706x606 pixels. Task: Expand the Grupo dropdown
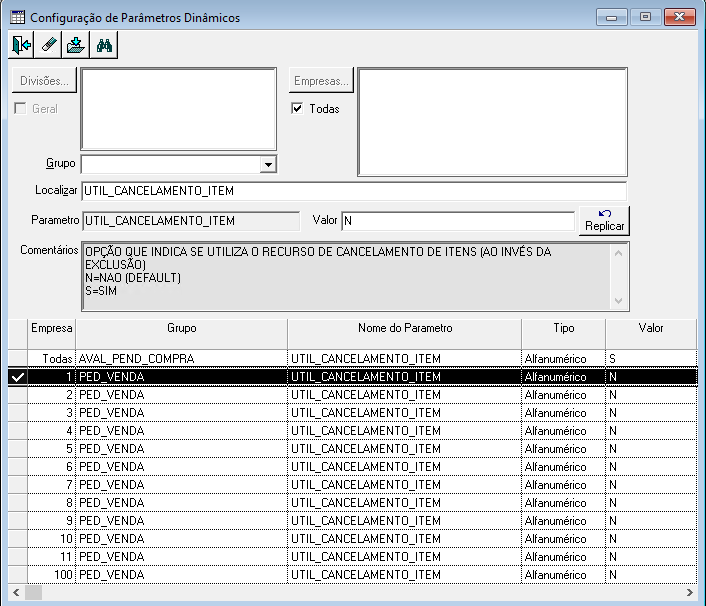(x=268, y=164)
